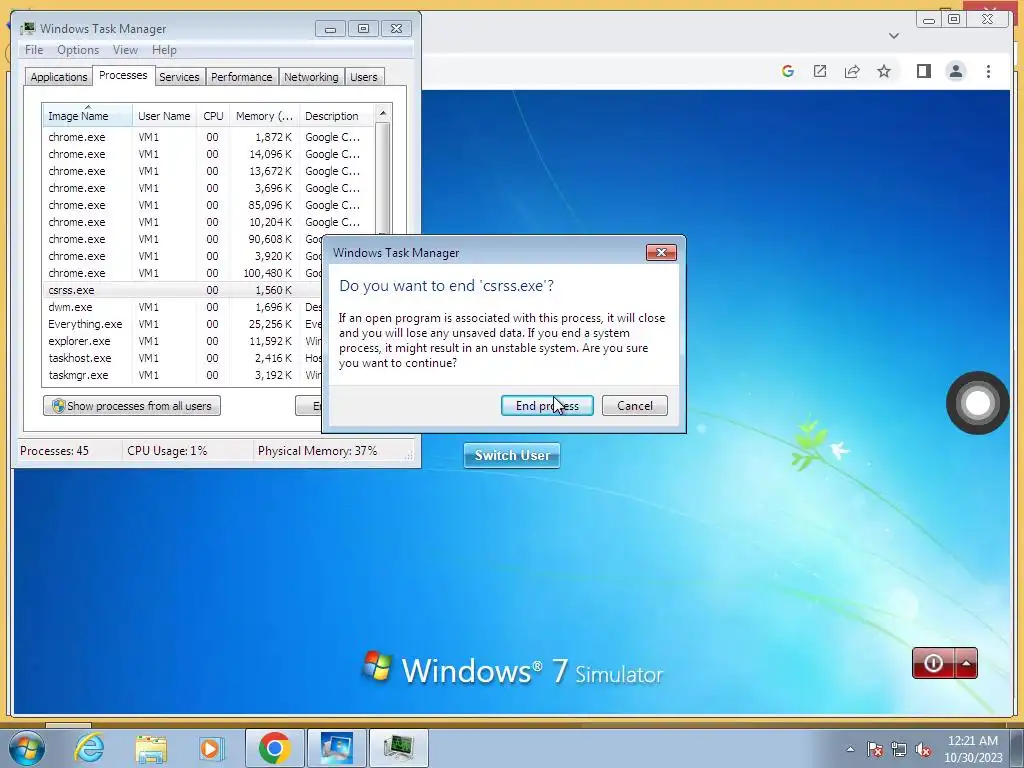Click the share page icon in Chrome

[852, 71]
